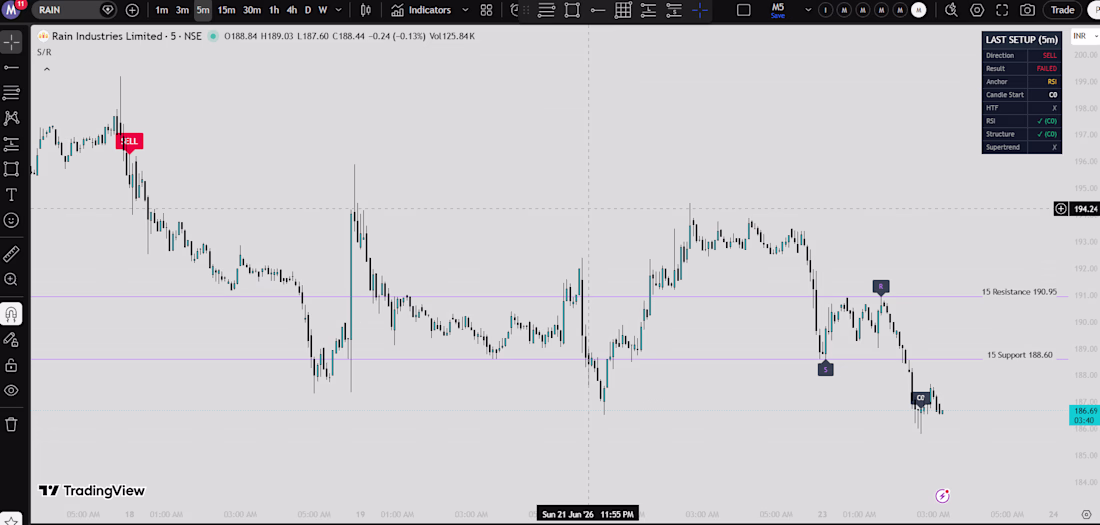The height and width of the screenshot is (525, 1100).
Task: Click the green market status dot
Action: click(x=213, y=36)
